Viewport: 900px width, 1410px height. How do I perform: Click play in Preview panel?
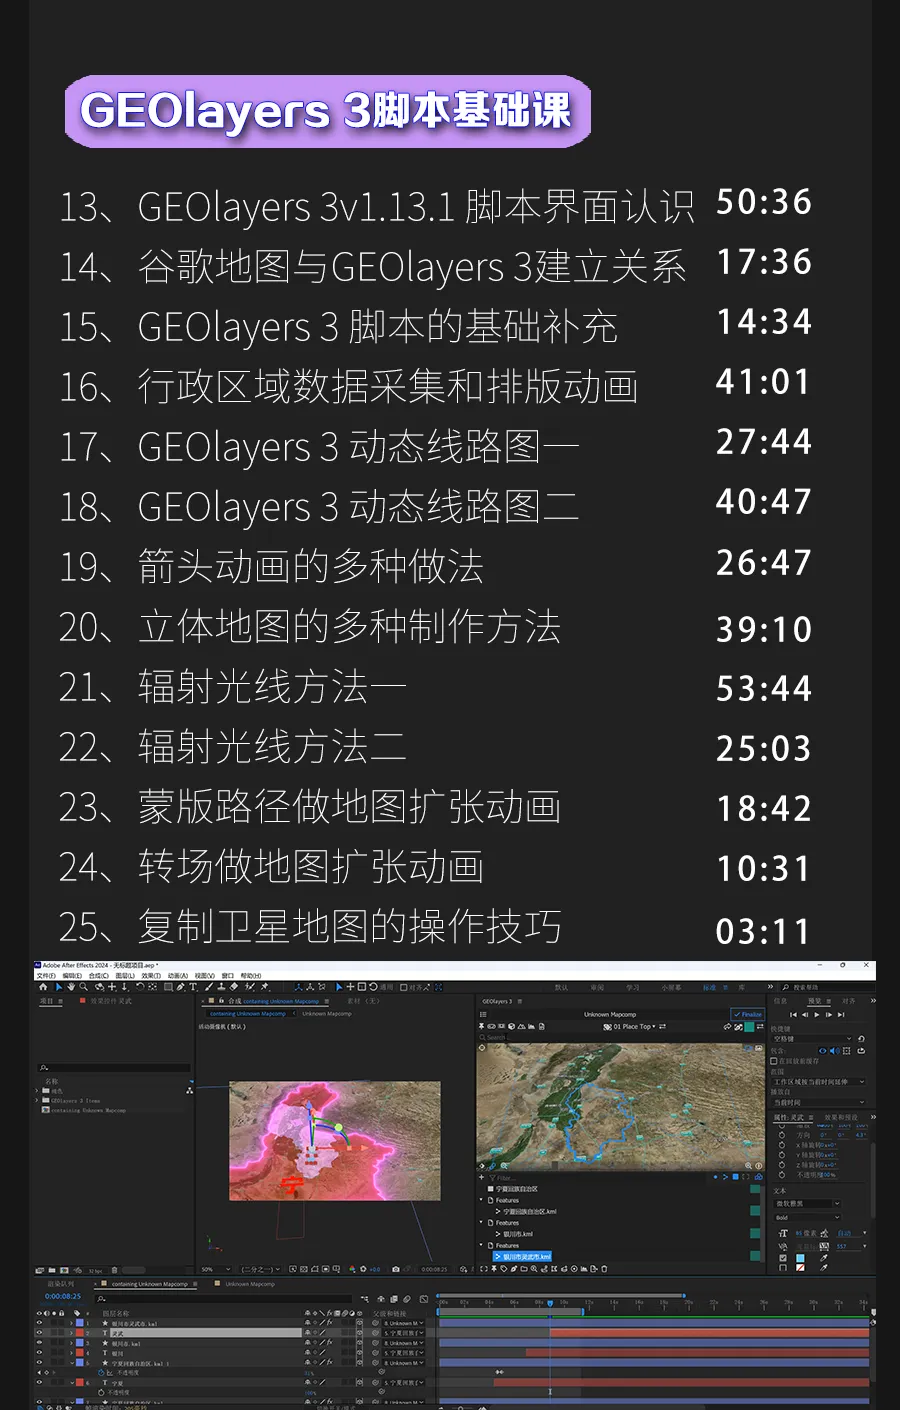click(817, 1015)
